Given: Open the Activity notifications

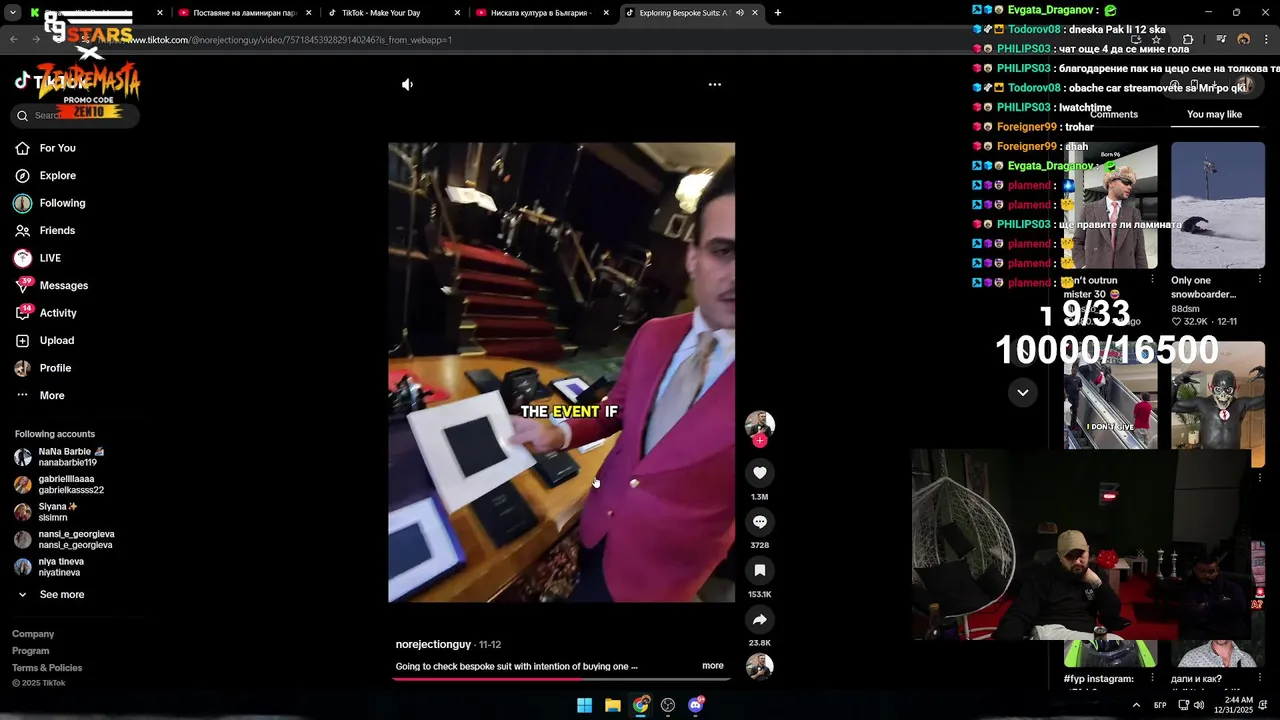Looking at the screenshot, I should coord(46,313).
